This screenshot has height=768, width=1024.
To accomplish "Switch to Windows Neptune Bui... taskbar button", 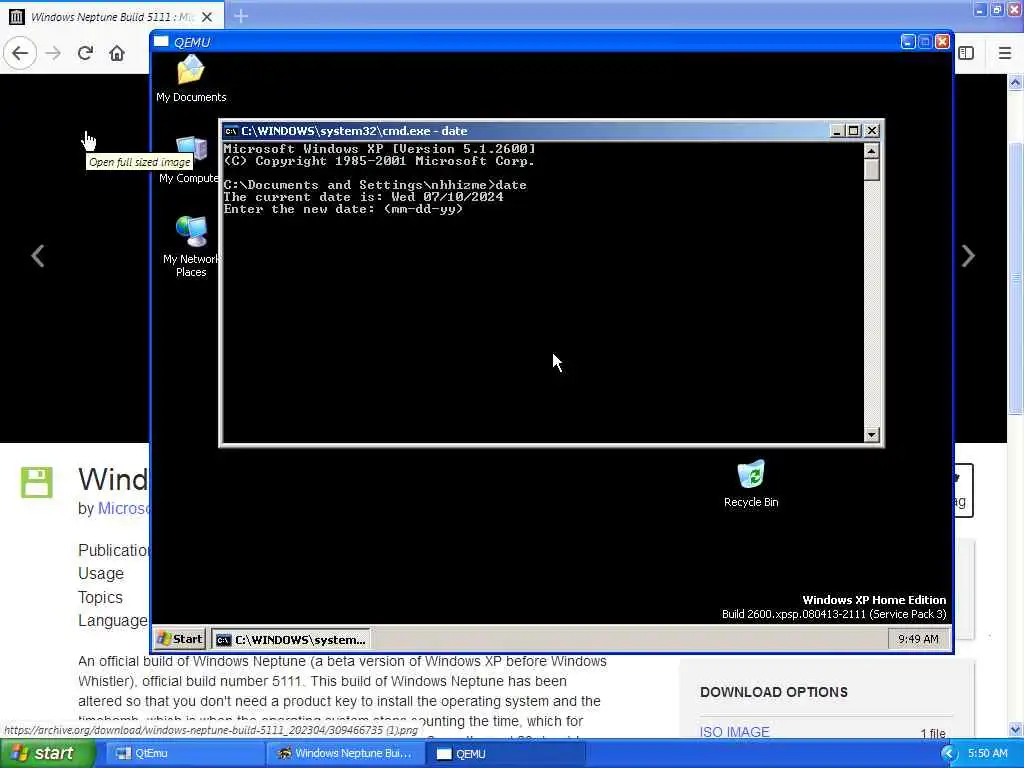I will 345,754.
